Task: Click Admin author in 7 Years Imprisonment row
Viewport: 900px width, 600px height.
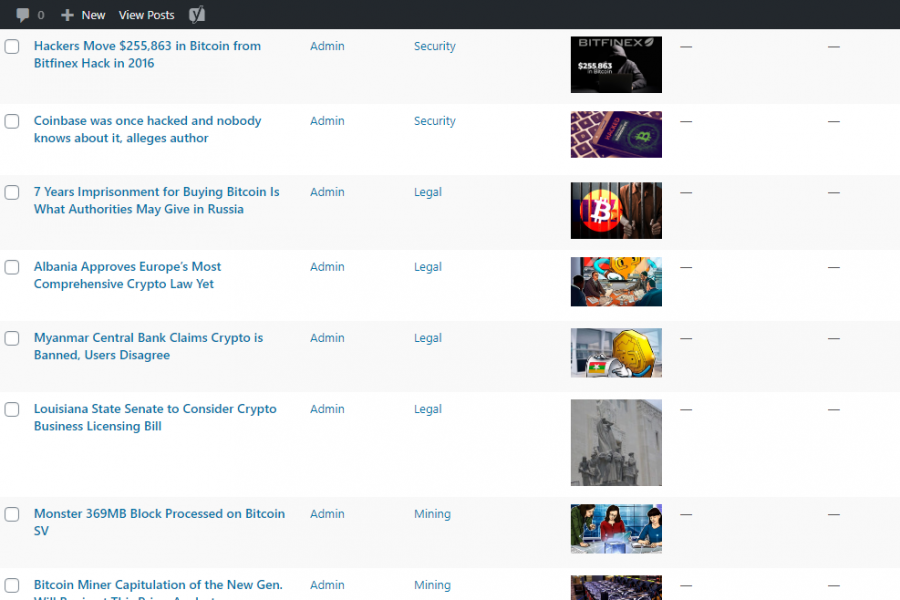Action: 327,192
